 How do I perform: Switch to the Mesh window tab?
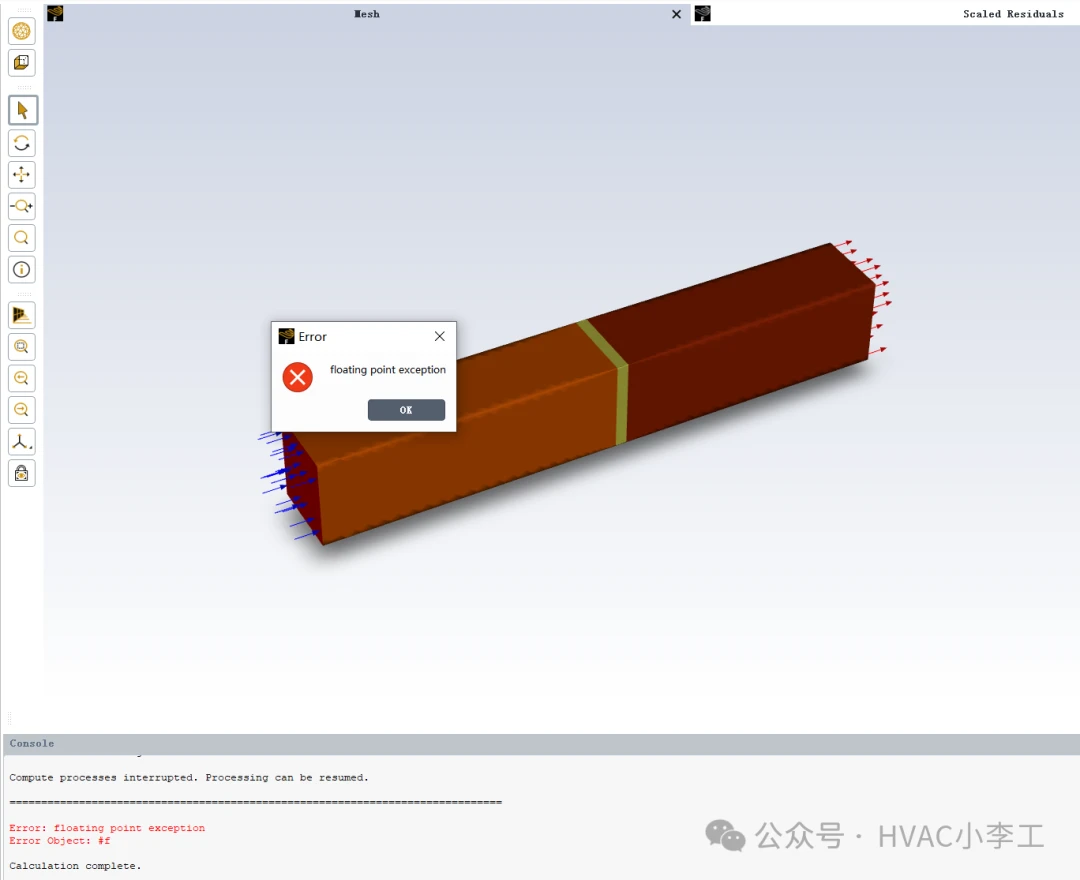point(366,14)
